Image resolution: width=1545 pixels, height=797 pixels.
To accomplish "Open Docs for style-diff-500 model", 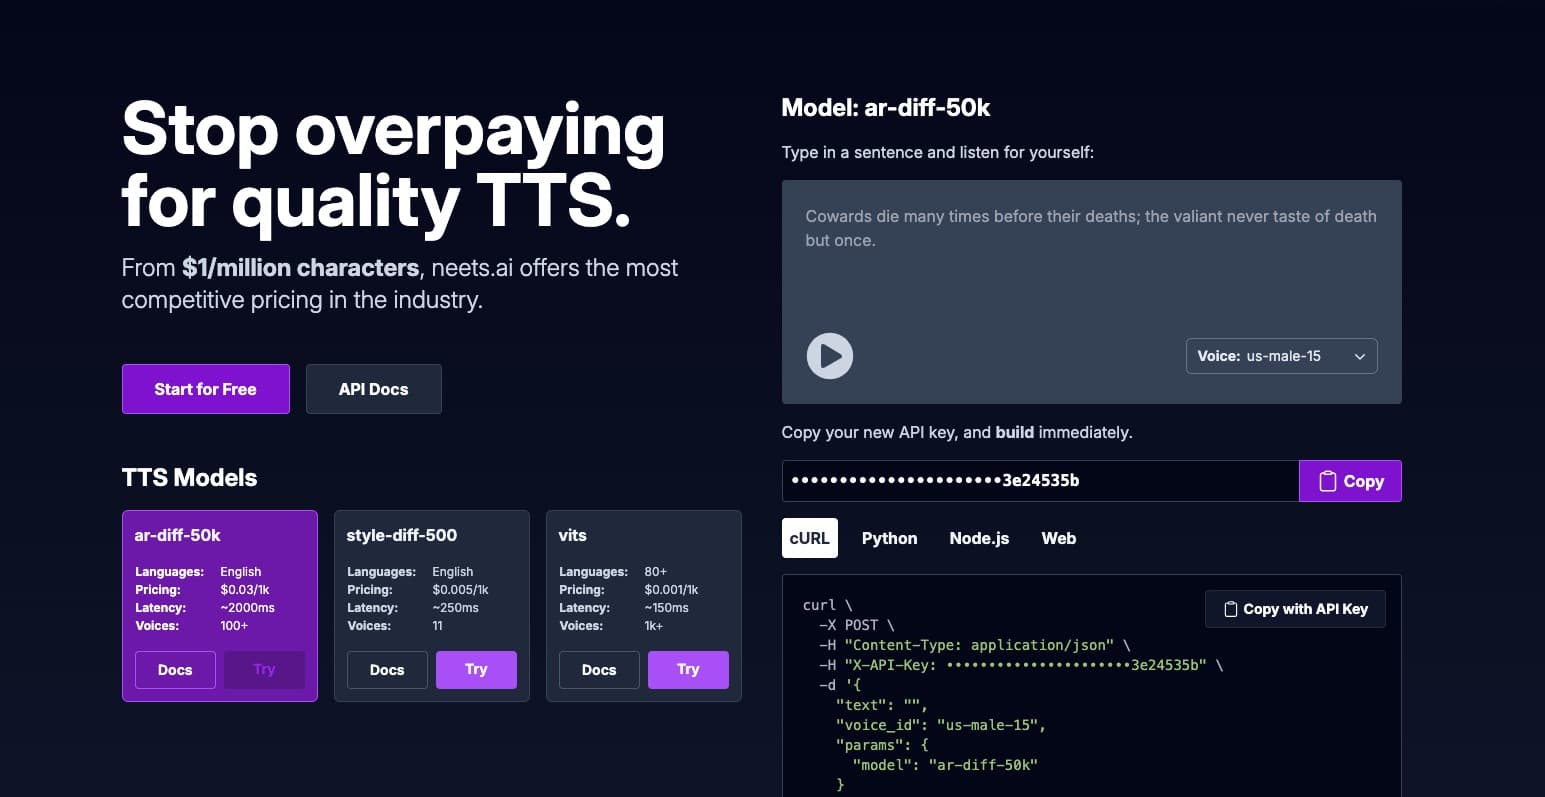I will coord(387,670).
